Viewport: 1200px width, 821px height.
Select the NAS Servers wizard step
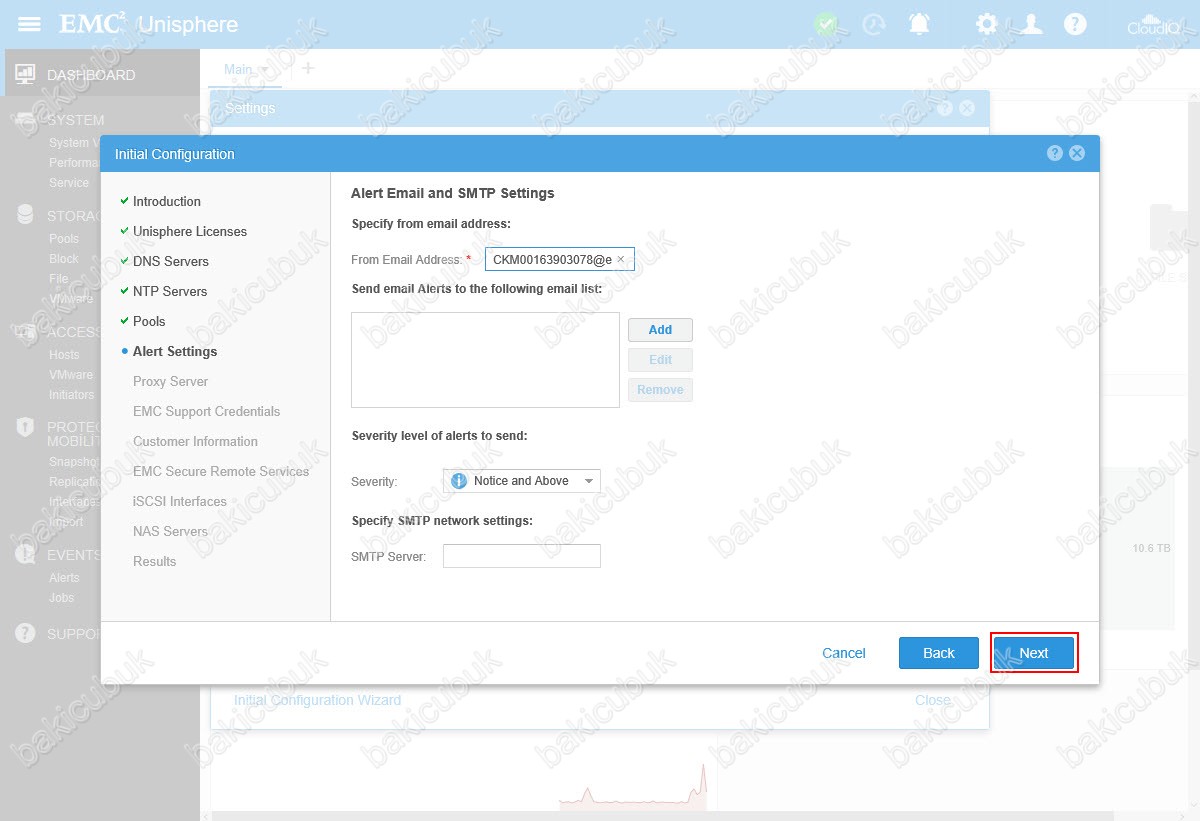(170, 531)
